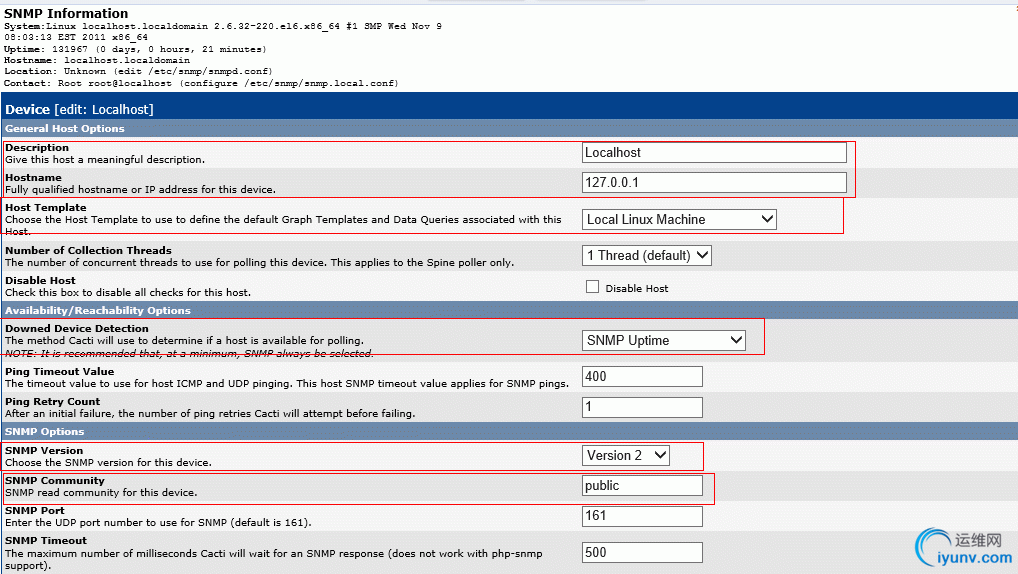Image resolution: width=1018 pixels, height=574 pixels.
Task: Click the SNMP Information heading
Action: coord(66,13)
